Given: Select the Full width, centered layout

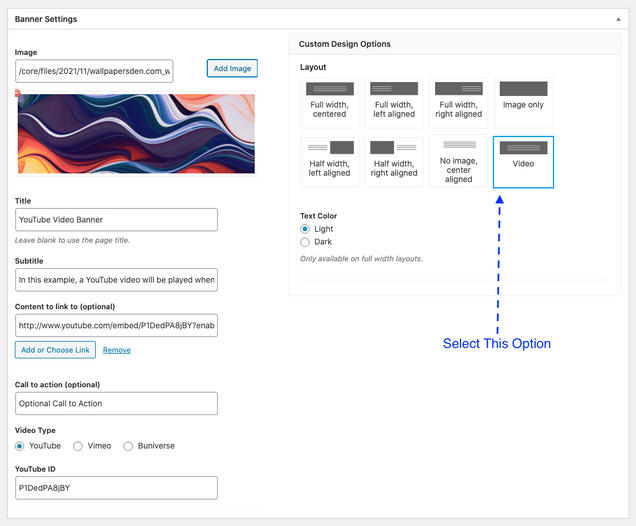Looking at the screenshot, I should pos(329,103).
